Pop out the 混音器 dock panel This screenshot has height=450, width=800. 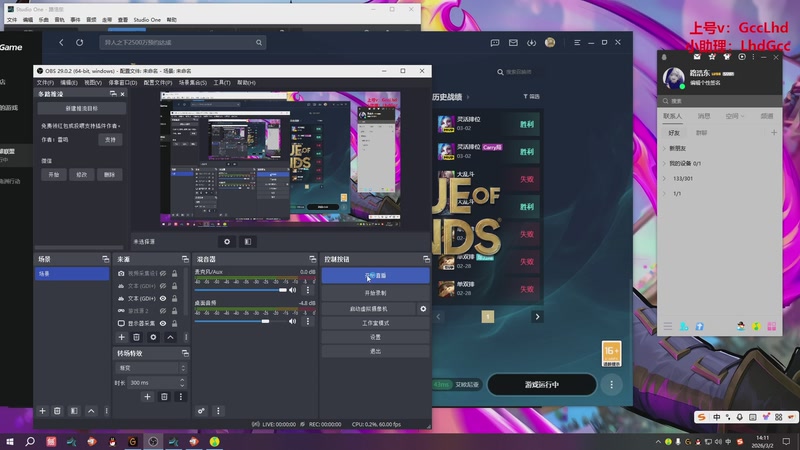[313, 259]
